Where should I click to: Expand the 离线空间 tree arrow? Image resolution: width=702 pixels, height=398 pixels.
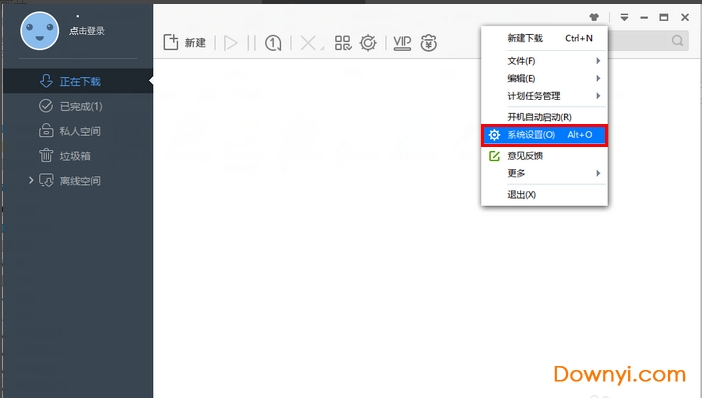31,180
